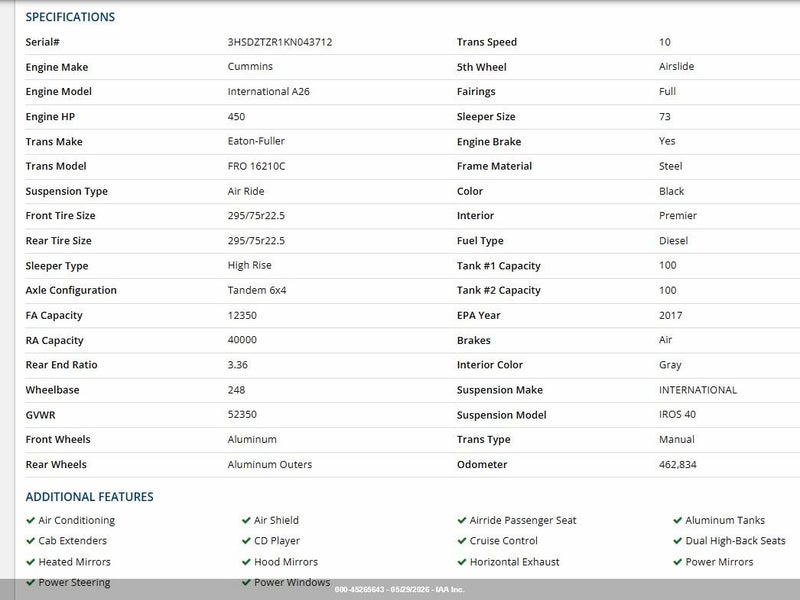Viewport: 800px width, 600px height.
Task: Click the ADDITIONAL FEATURES heading
Action: click(x=89, y=497)
